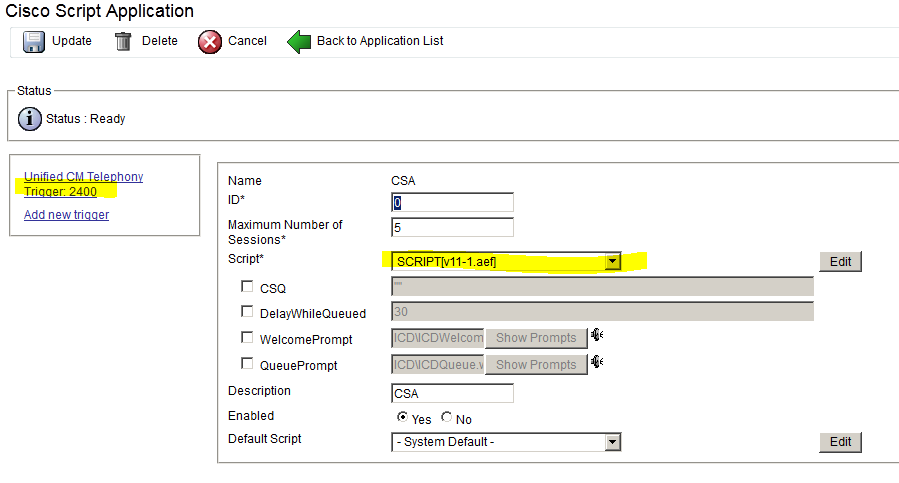
Task: Click Edit button next to Script
Action: [840, 262]
